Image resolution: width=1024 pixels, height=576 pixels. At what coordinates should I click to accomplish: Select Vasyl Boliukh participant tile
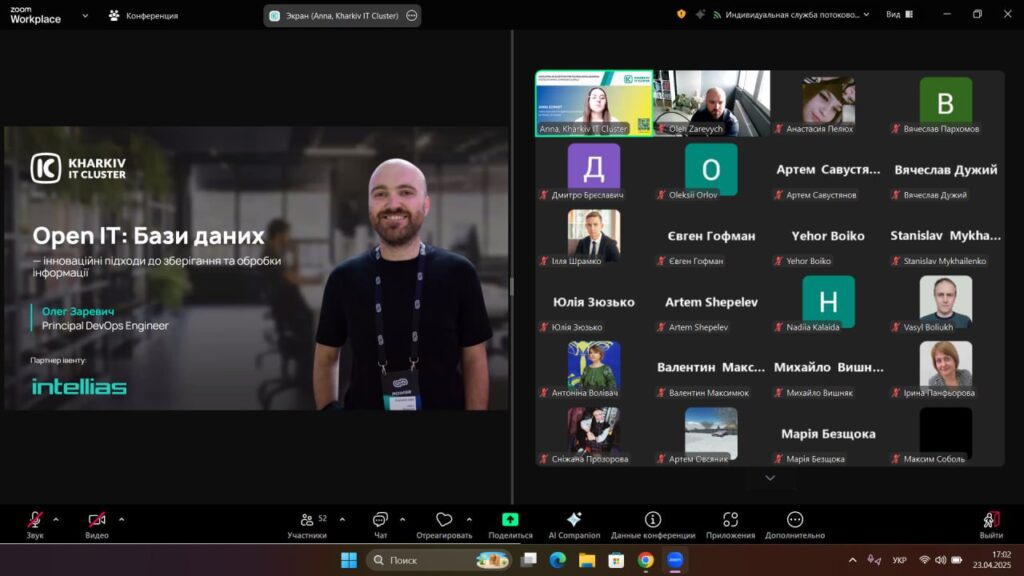[x=946, y=302]
